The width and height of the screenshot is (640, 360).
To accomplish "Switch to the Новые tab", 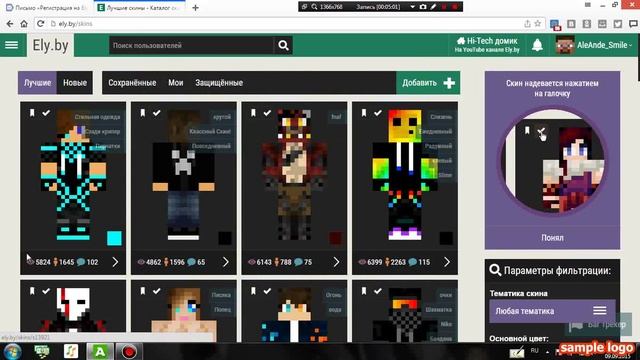I will pos(75,83).
